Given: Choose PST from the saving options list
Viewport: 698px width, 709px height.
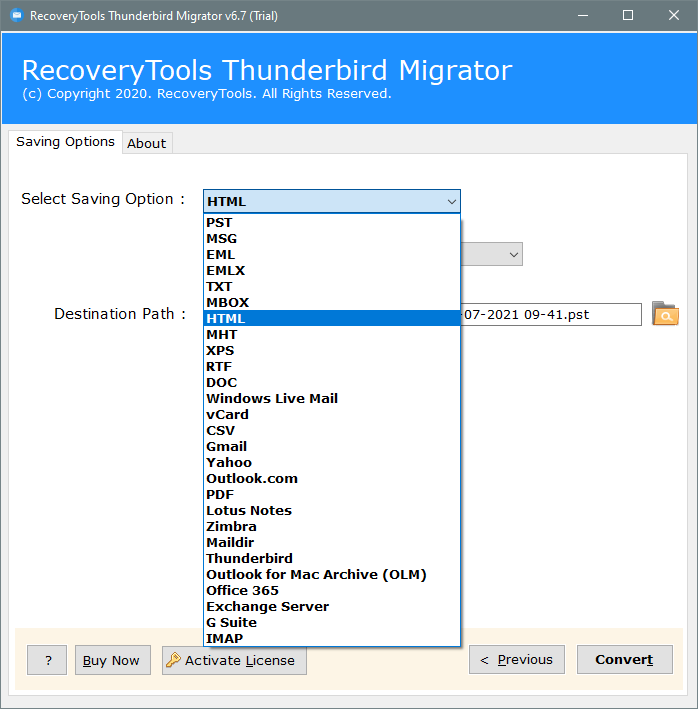Looking at the screenshot, I should tap(332, 222).
